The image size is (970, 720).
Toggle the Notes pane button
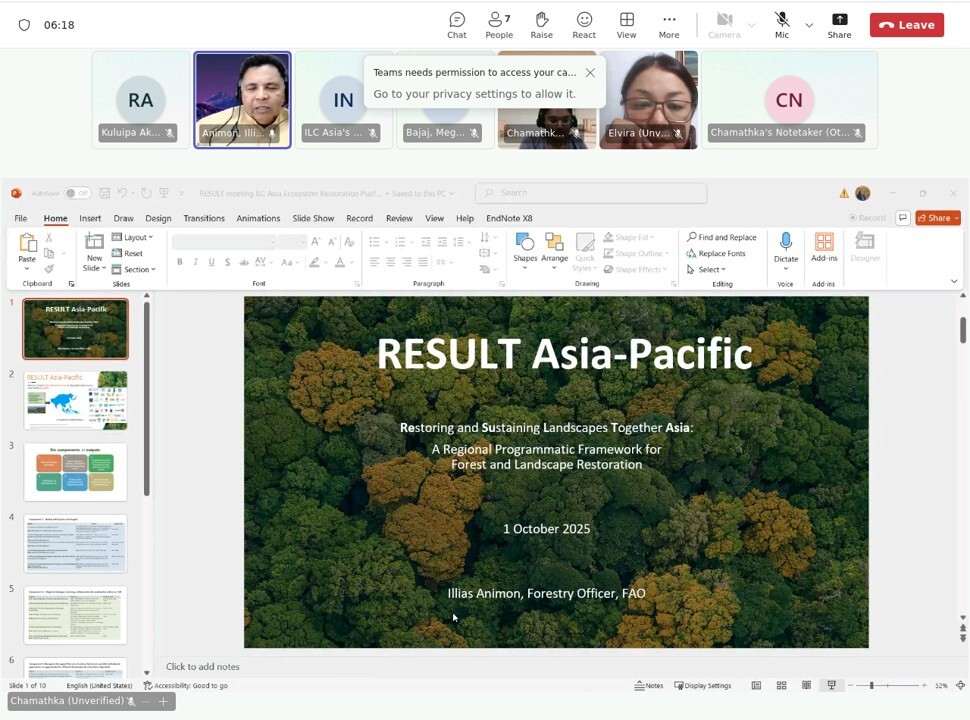(x=648, y=685)
